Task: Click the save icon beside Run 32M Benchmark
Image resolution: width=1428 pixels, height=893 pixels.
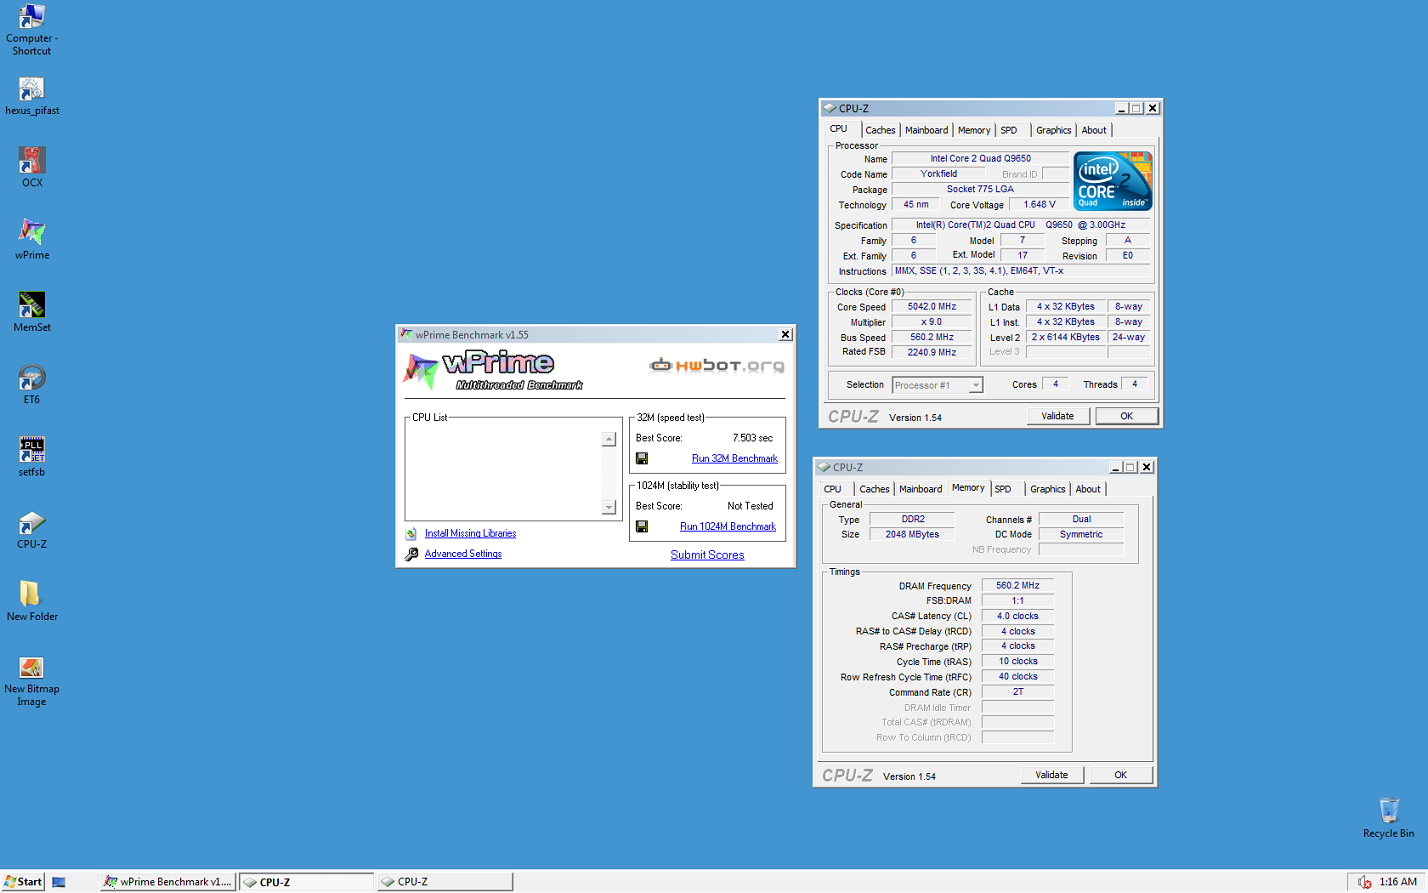Action: [x=642, y=458]
